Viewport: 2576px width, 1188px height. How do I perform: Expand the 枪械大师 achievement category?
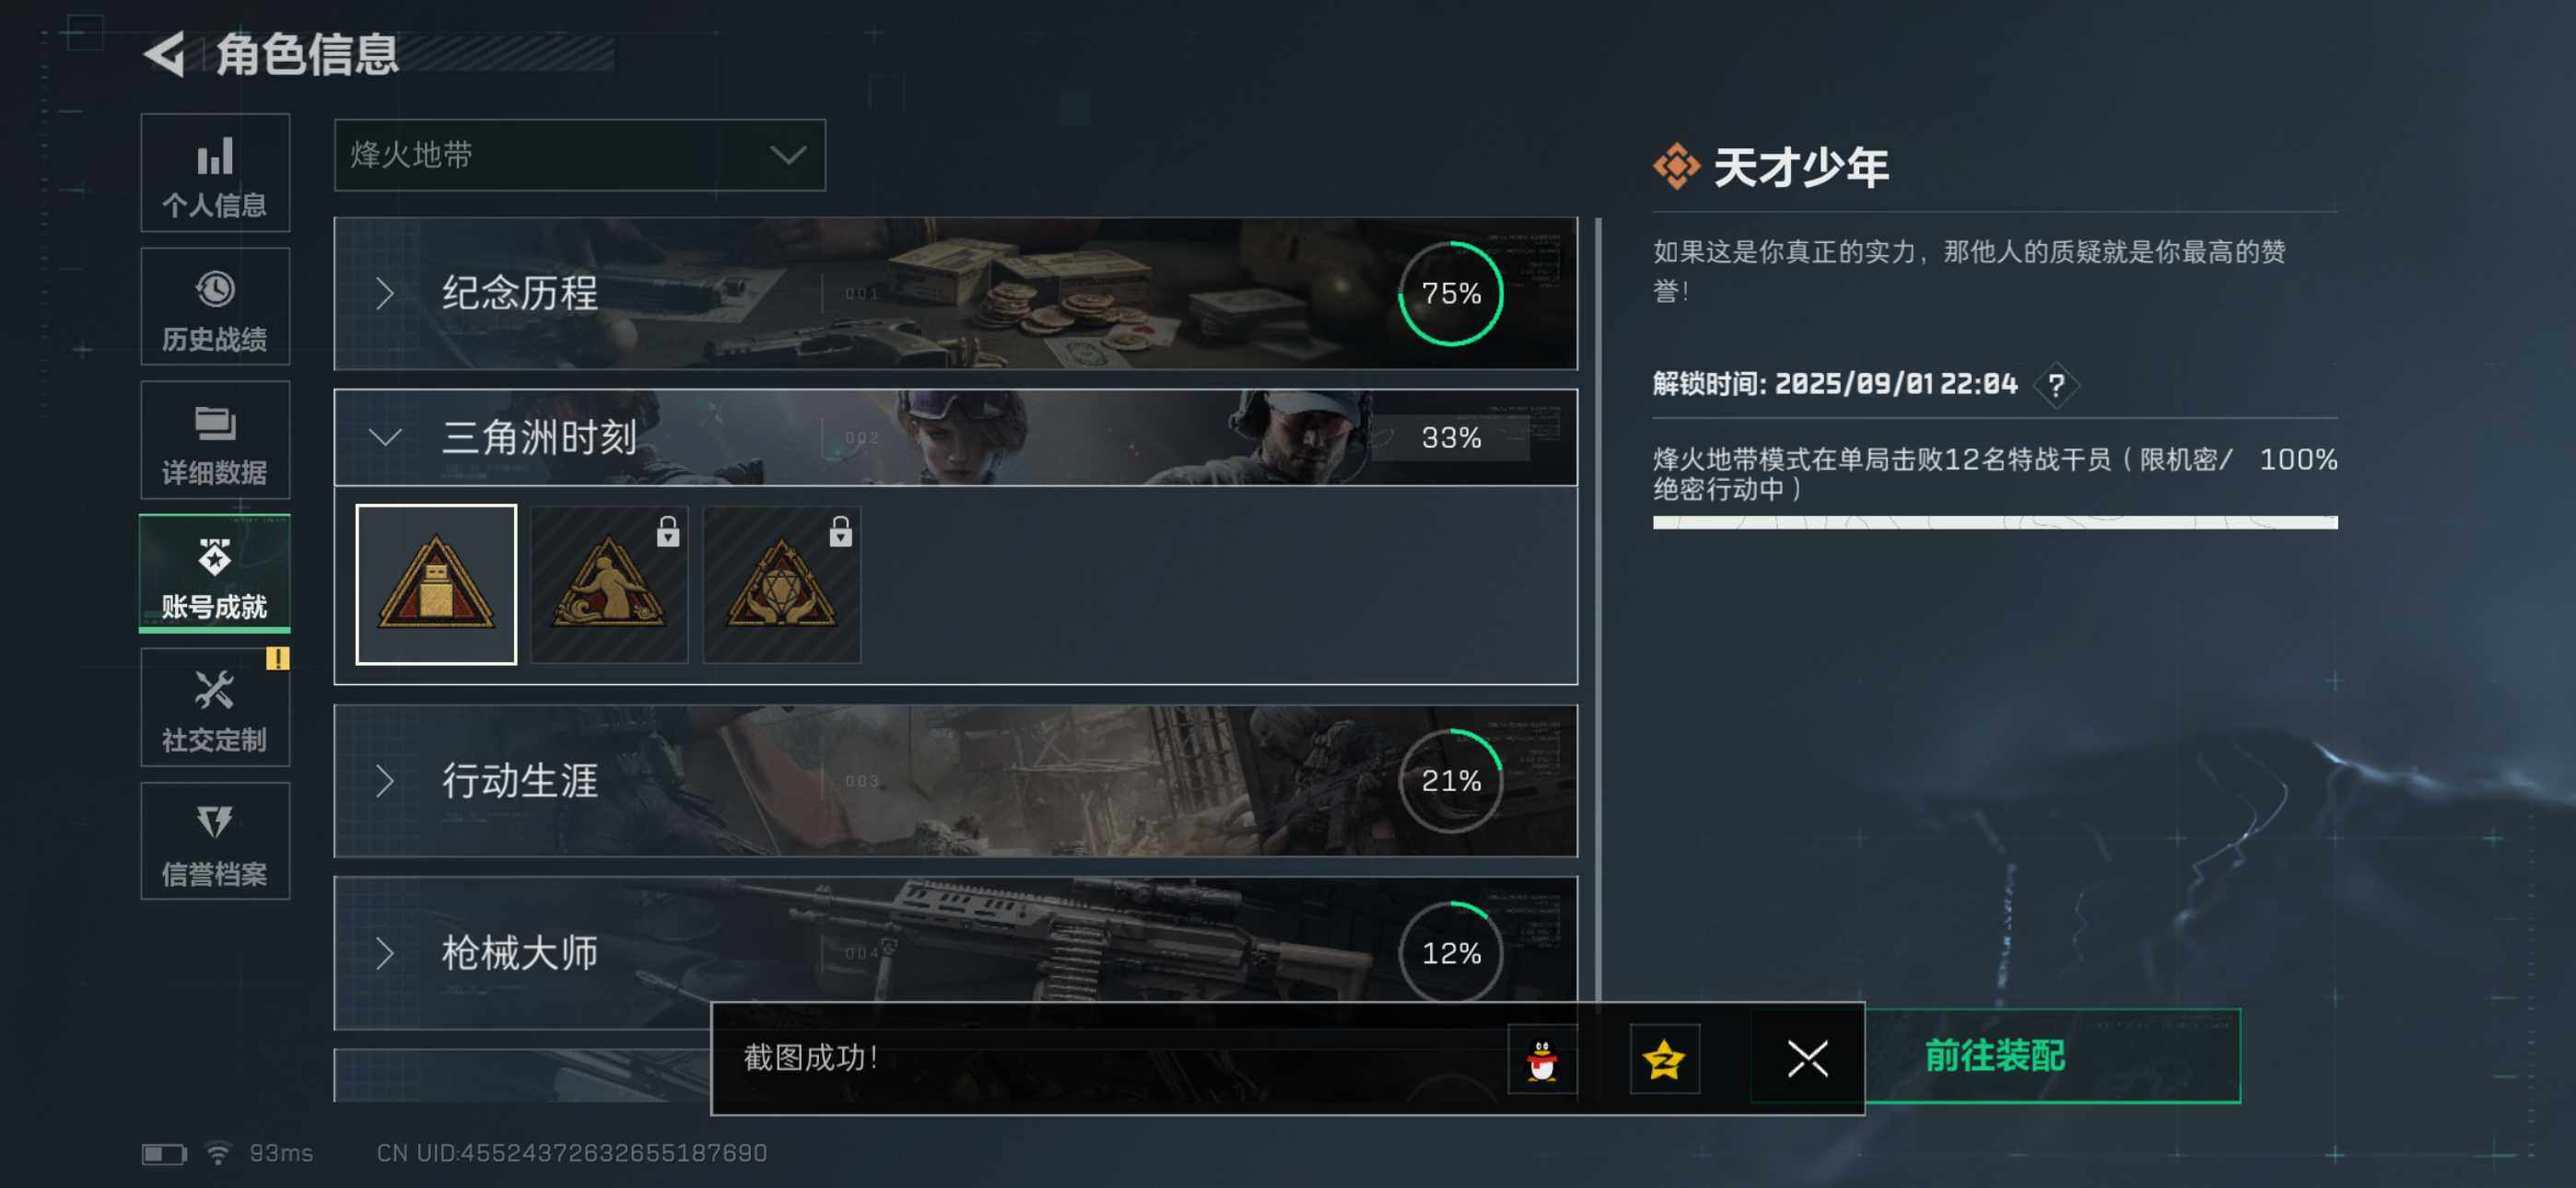pos(955,953)
